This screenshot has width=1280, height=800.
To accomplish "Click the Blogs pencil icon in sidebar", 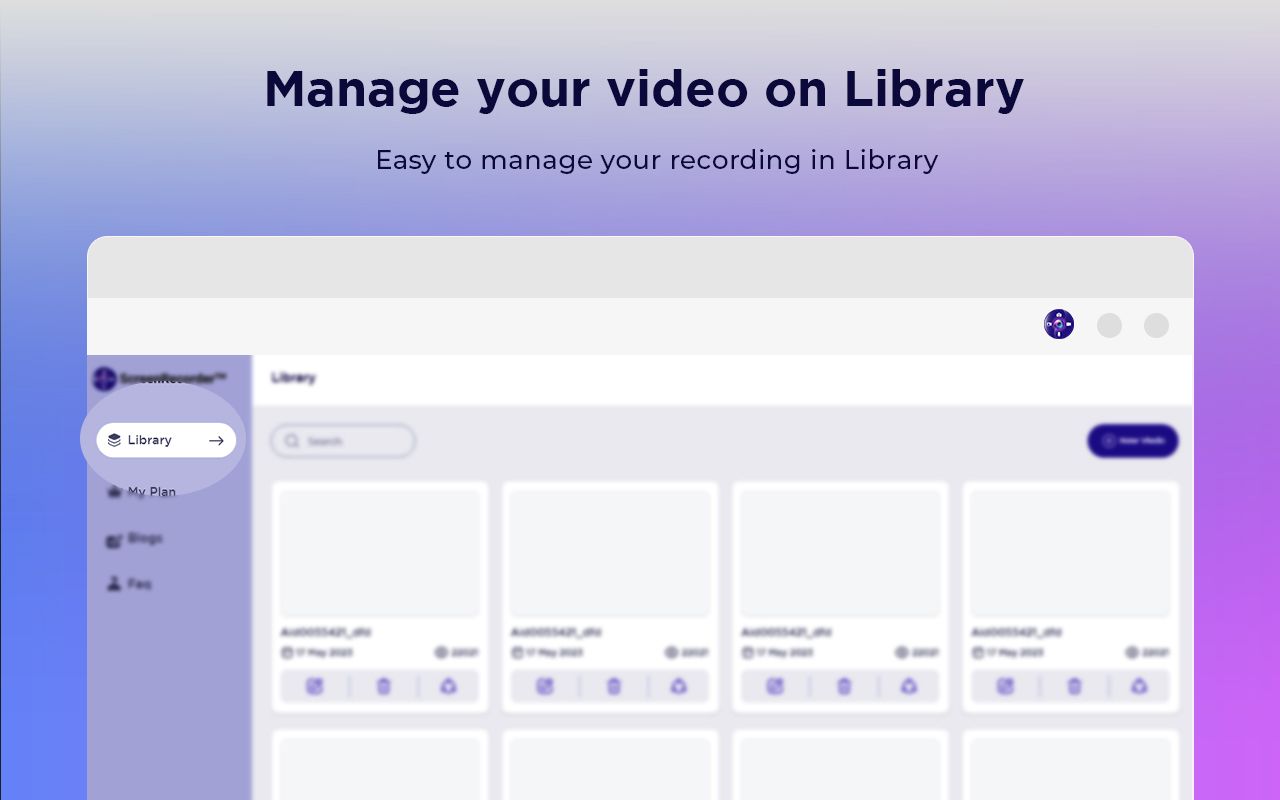I will 114,538.
